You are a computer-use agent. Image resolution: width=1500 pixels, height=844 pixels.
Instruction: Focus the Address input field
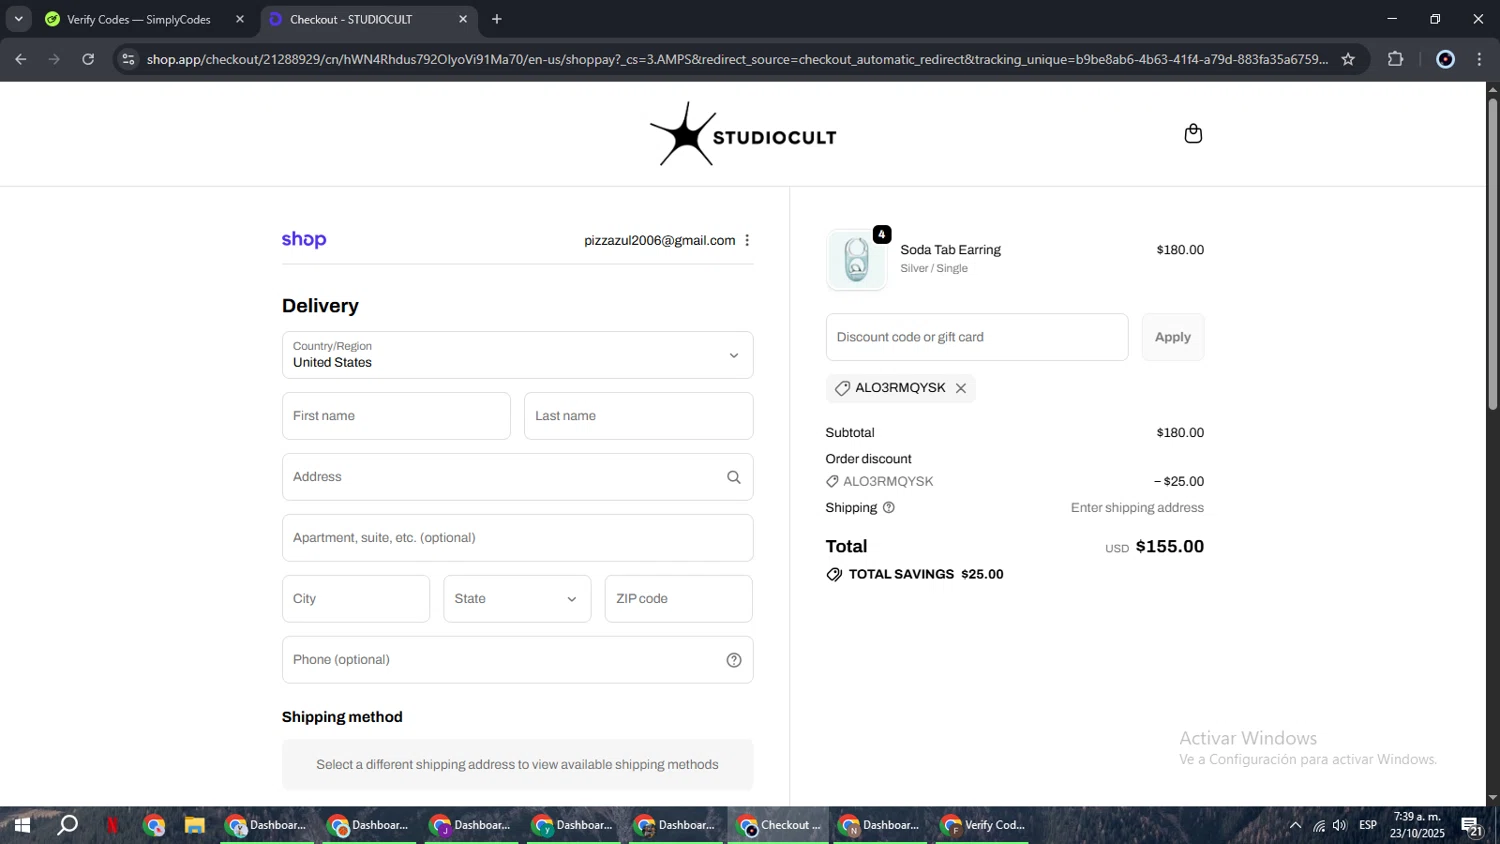(x=517, y=477)
